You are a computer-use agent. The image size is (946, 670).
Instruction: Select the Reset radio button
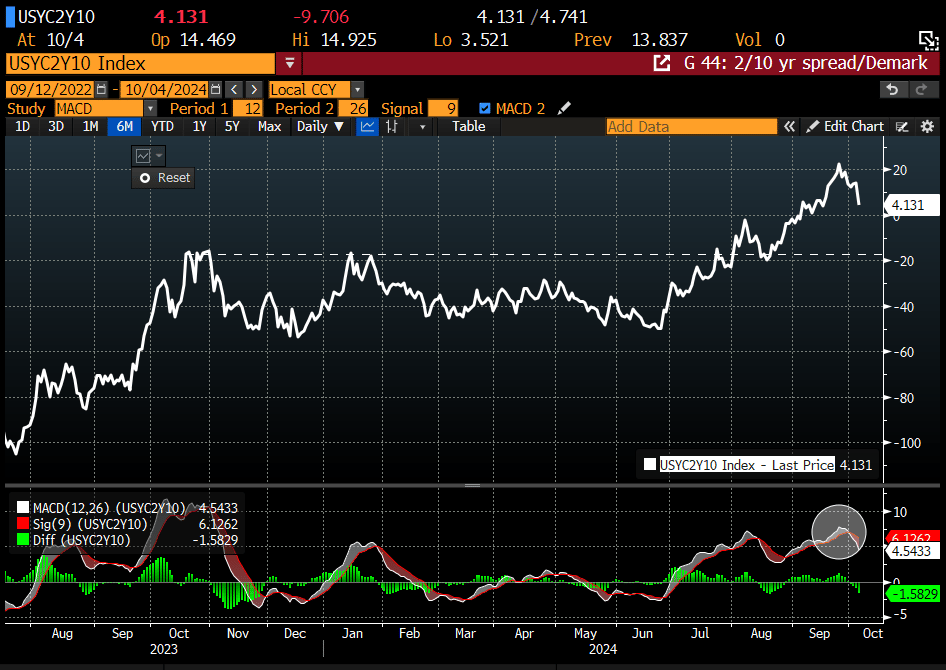click(x=145, y=178)
